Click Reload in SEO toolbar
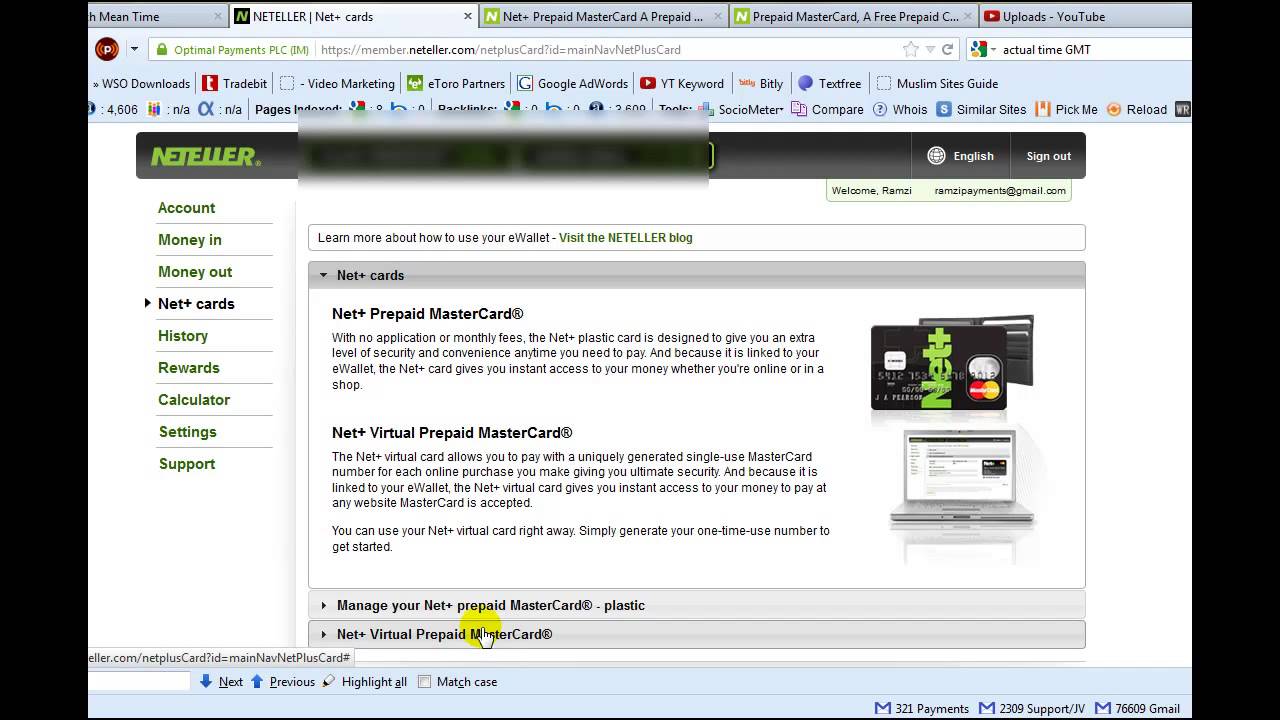The image size is (1280, 720). click(1137, 109)
